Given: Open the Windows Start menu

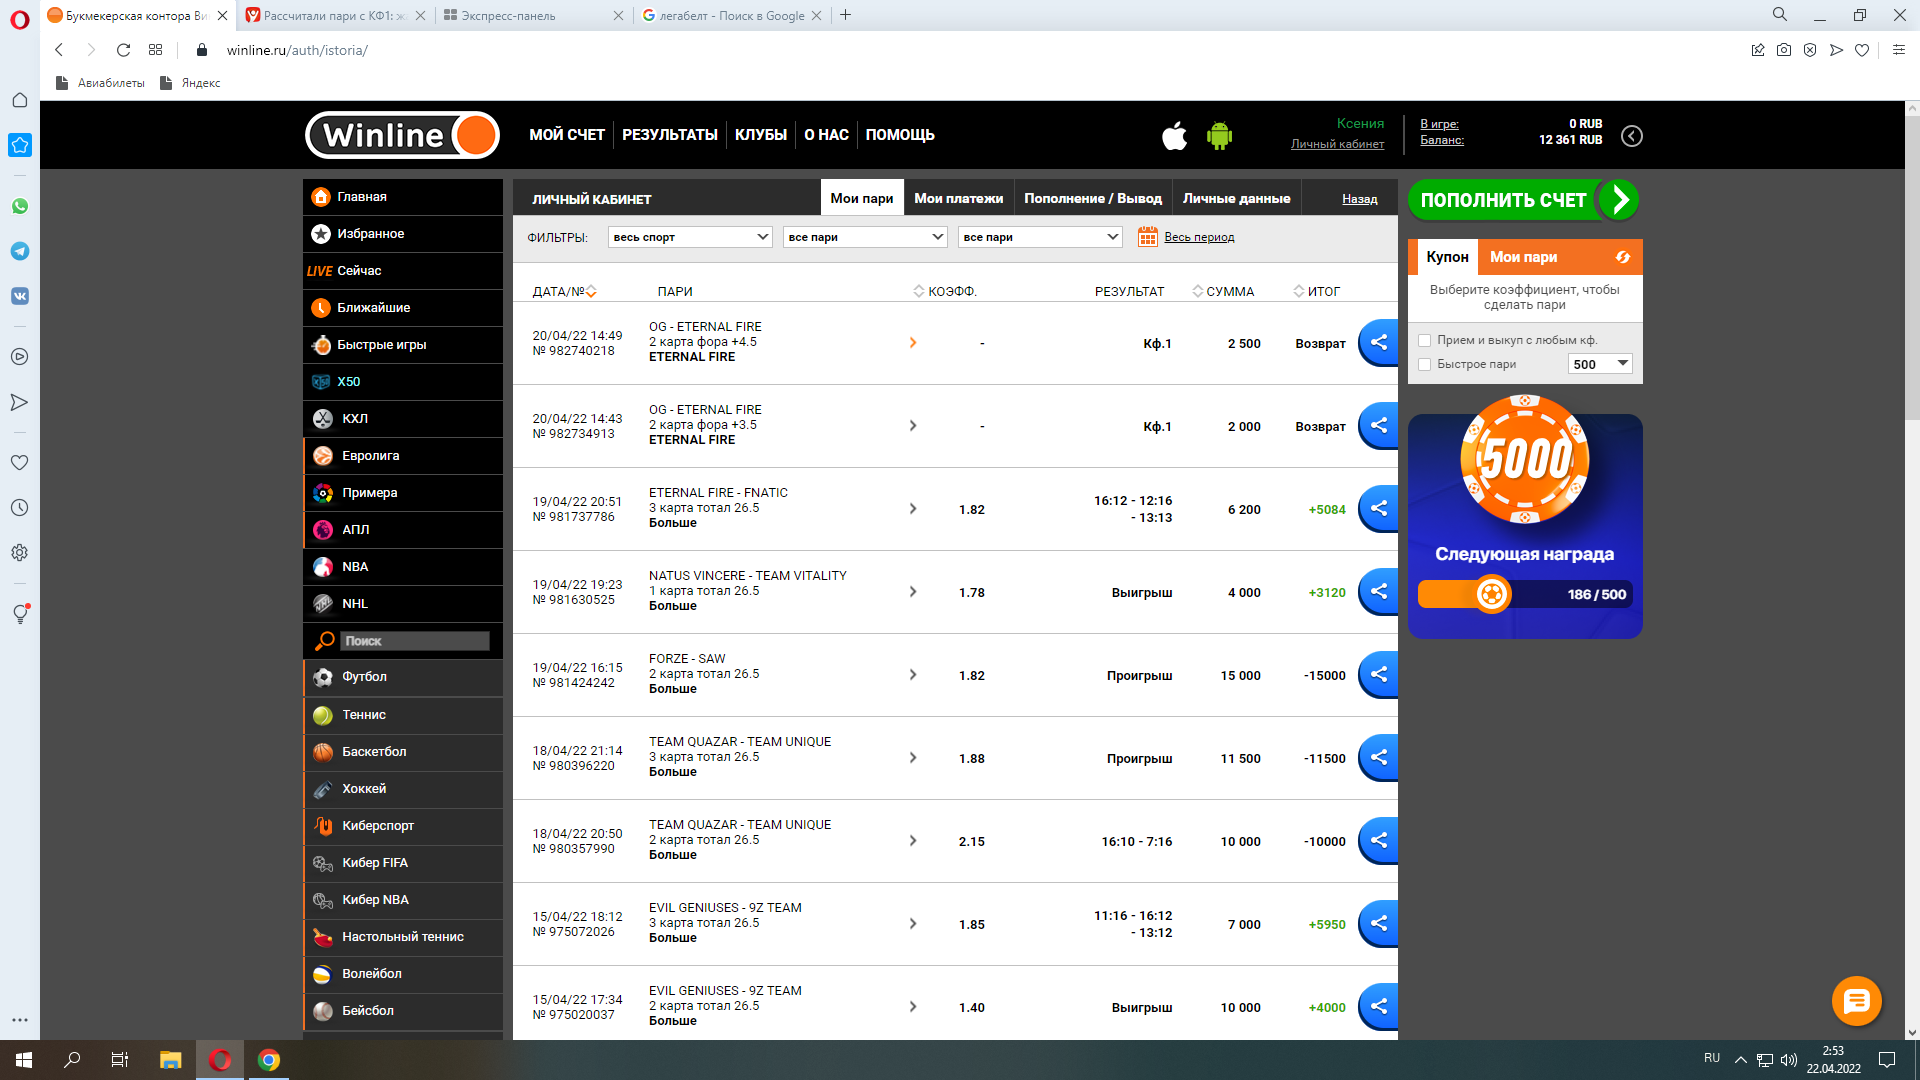Looking at the screenshot, I should pyautogui.click(x=24, y=1060).
